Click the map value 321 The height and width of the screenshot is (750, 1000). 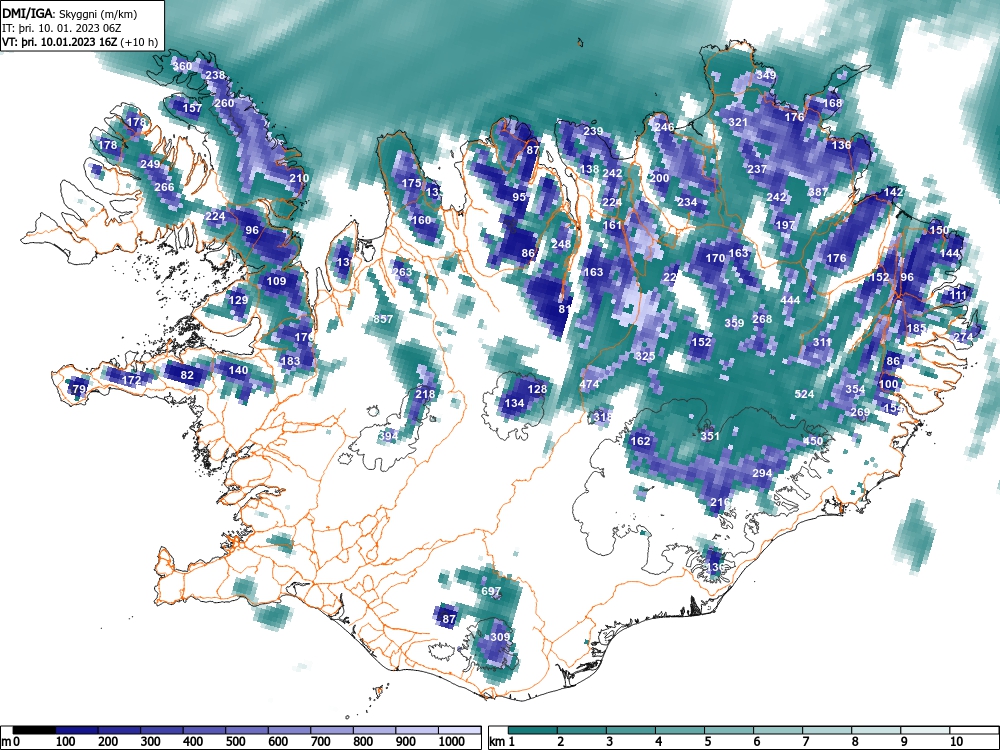tap(737, 122)
